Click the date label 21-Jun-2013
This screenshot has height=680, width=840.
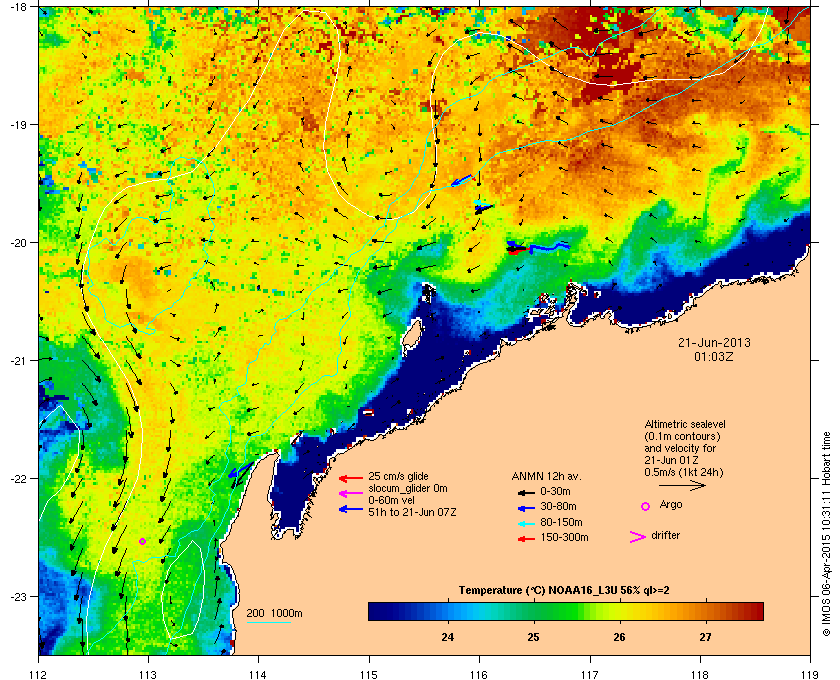pyautogui.click(x=714, y=342)
